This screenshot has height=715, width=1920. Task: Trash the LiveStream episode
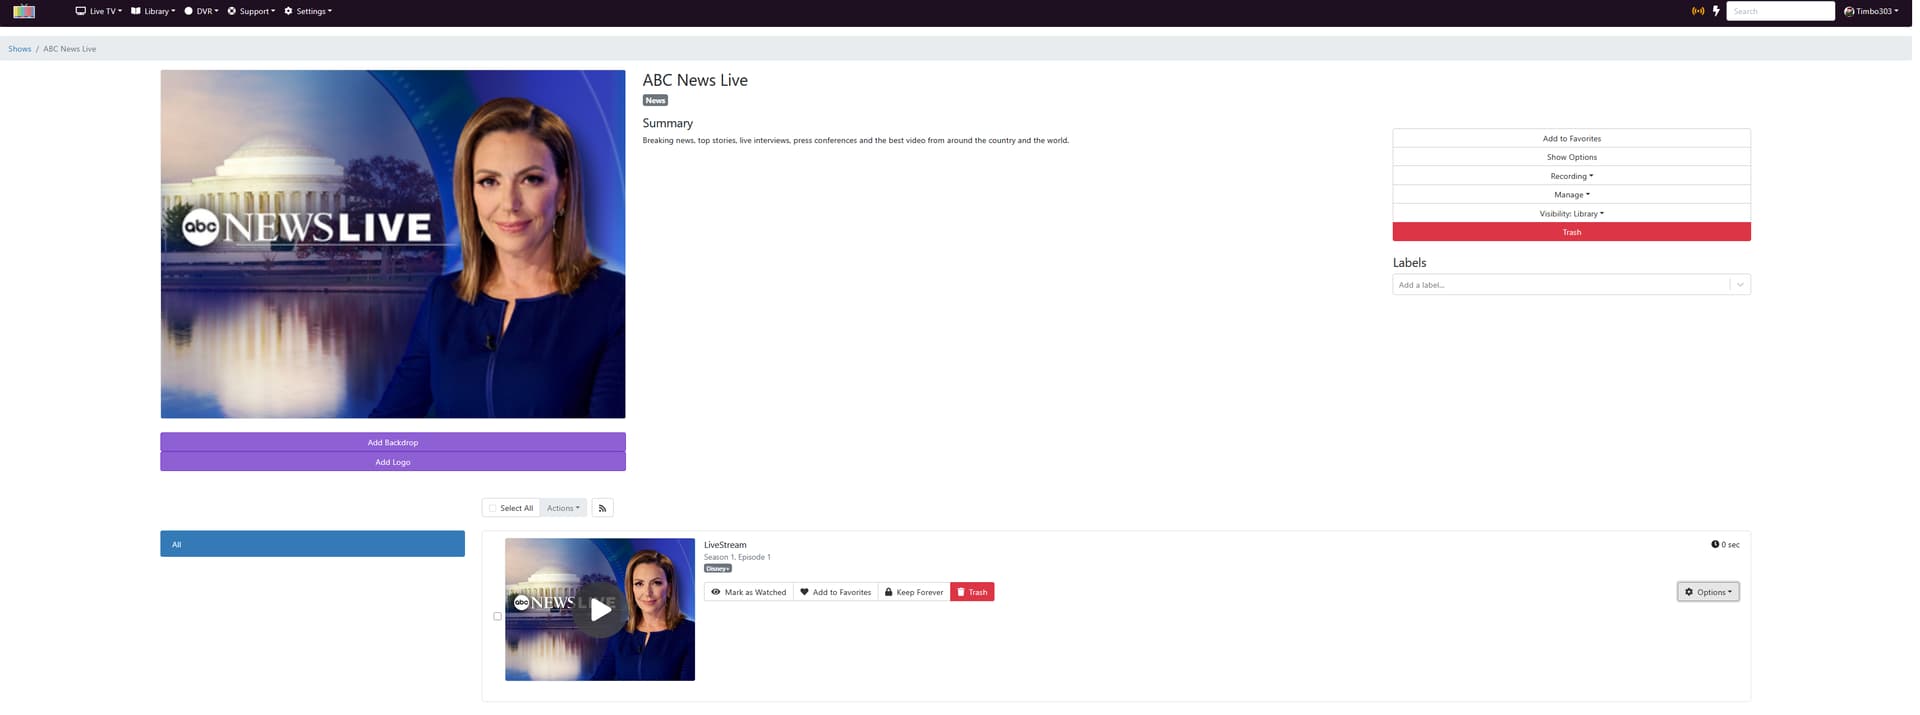point(971,592)
